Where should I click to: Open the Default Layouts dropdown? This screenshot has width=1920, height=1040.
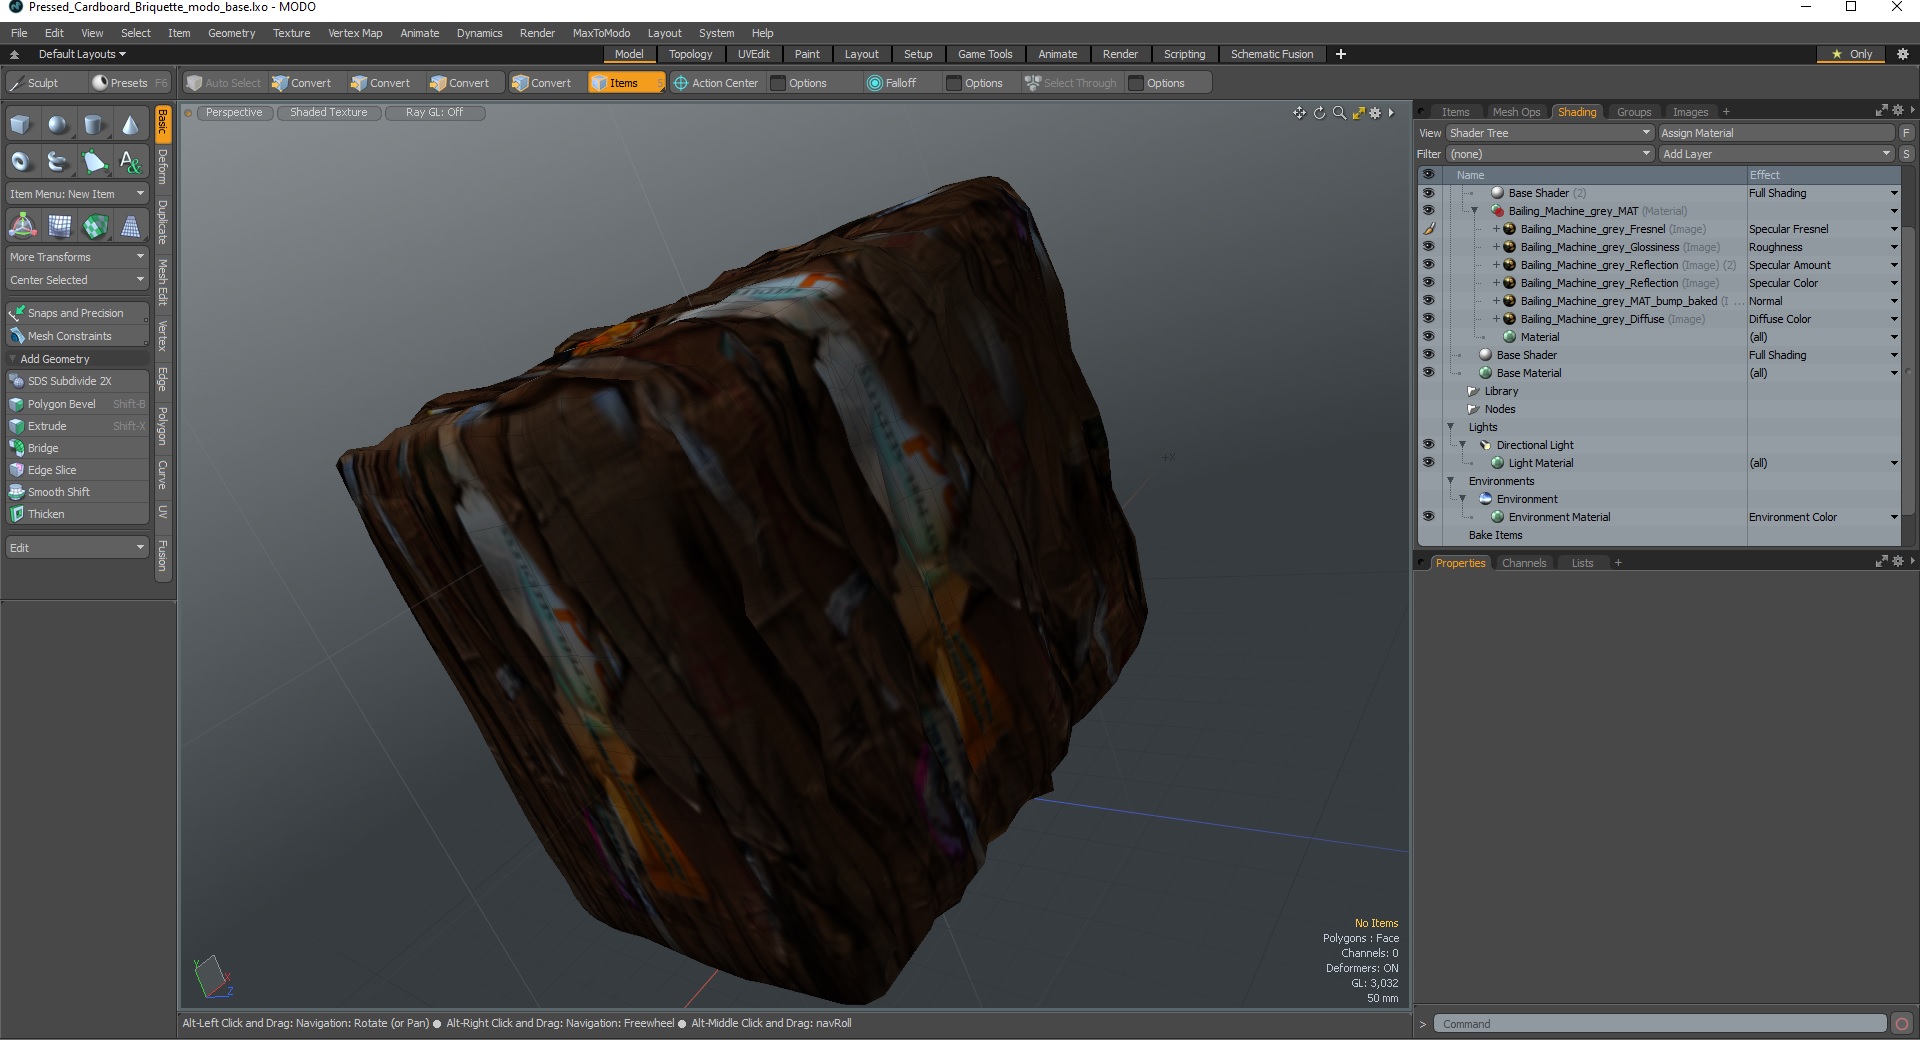[81, 54]
